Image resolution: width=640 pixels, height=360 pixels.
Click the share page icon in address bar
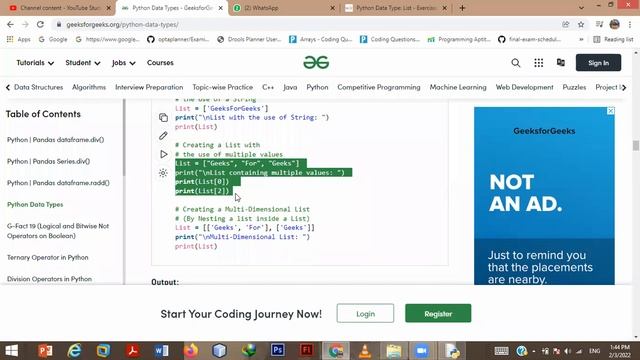pyautogui.click(x=566, y=24)
